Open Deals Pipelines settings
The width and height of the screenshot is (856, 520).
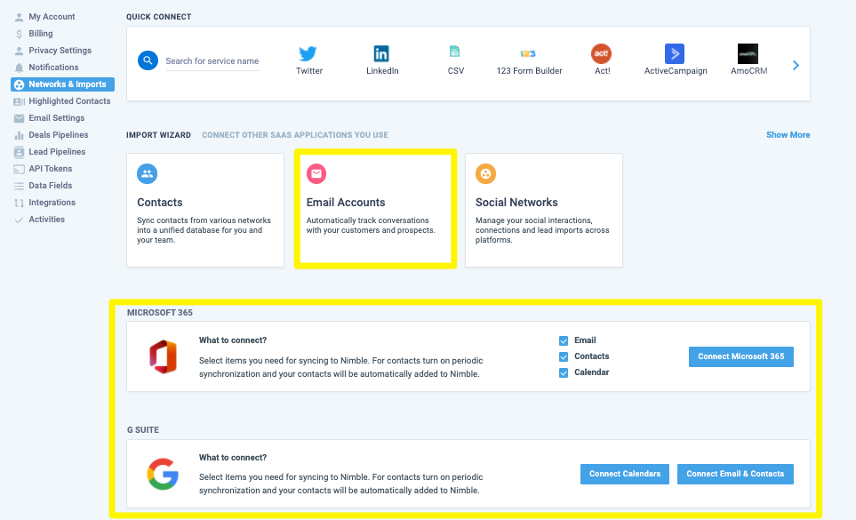[x=58, y=135]
